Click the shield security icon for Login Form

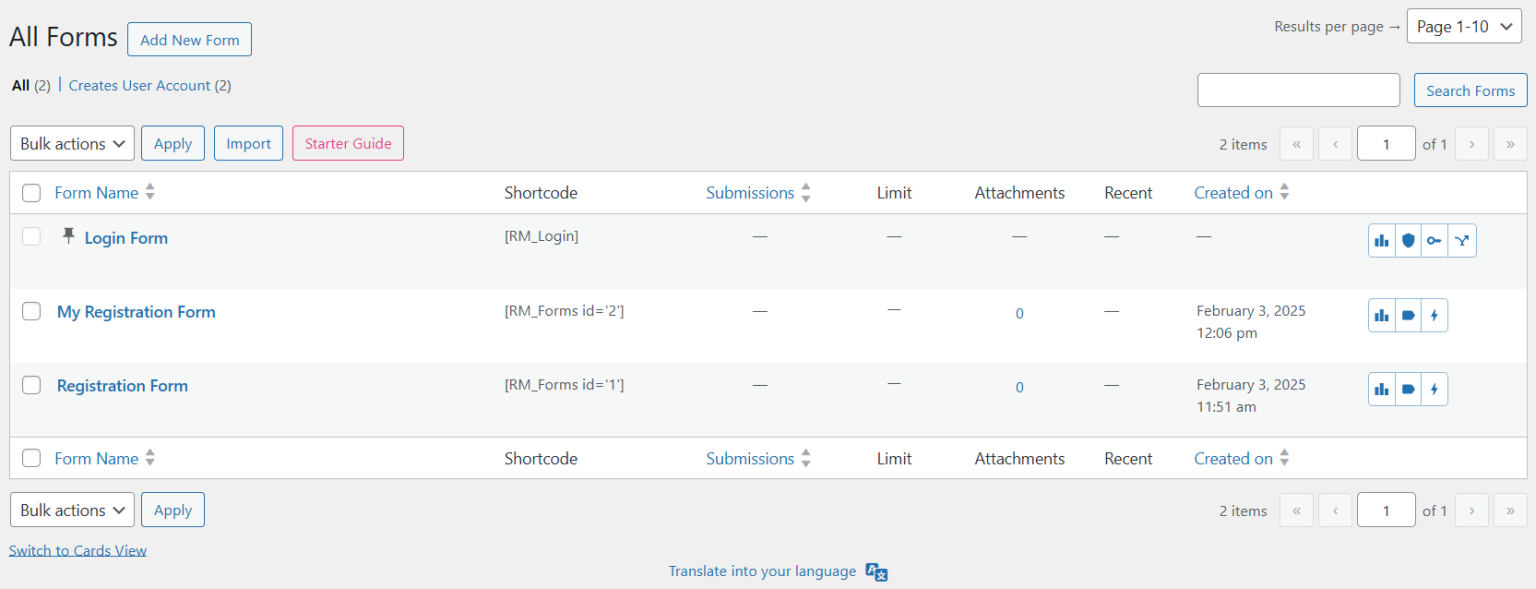(1408, 240)
